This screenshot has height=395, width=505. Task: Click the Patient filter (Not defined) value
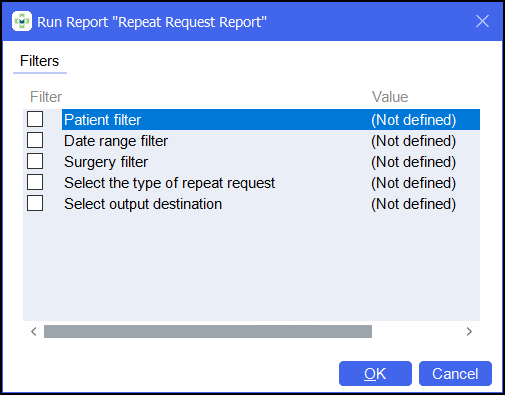coord(413,120)
